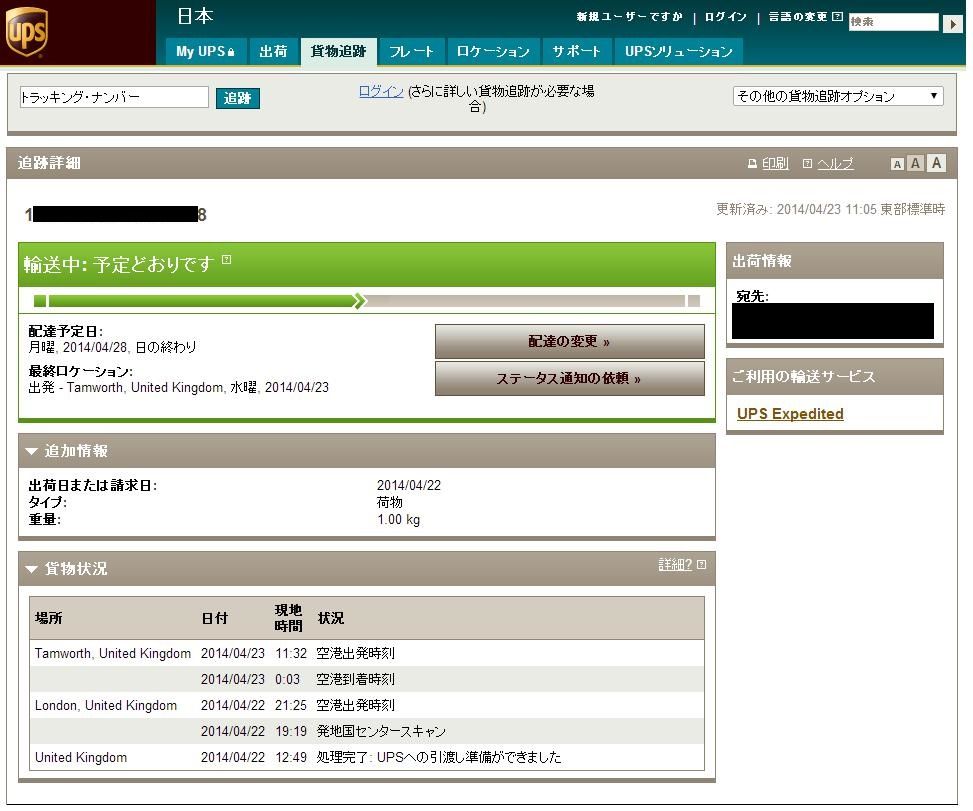This screenshot has width=973, height=811.
Task: Click the 状況 column header
Action: pos(330,618)
